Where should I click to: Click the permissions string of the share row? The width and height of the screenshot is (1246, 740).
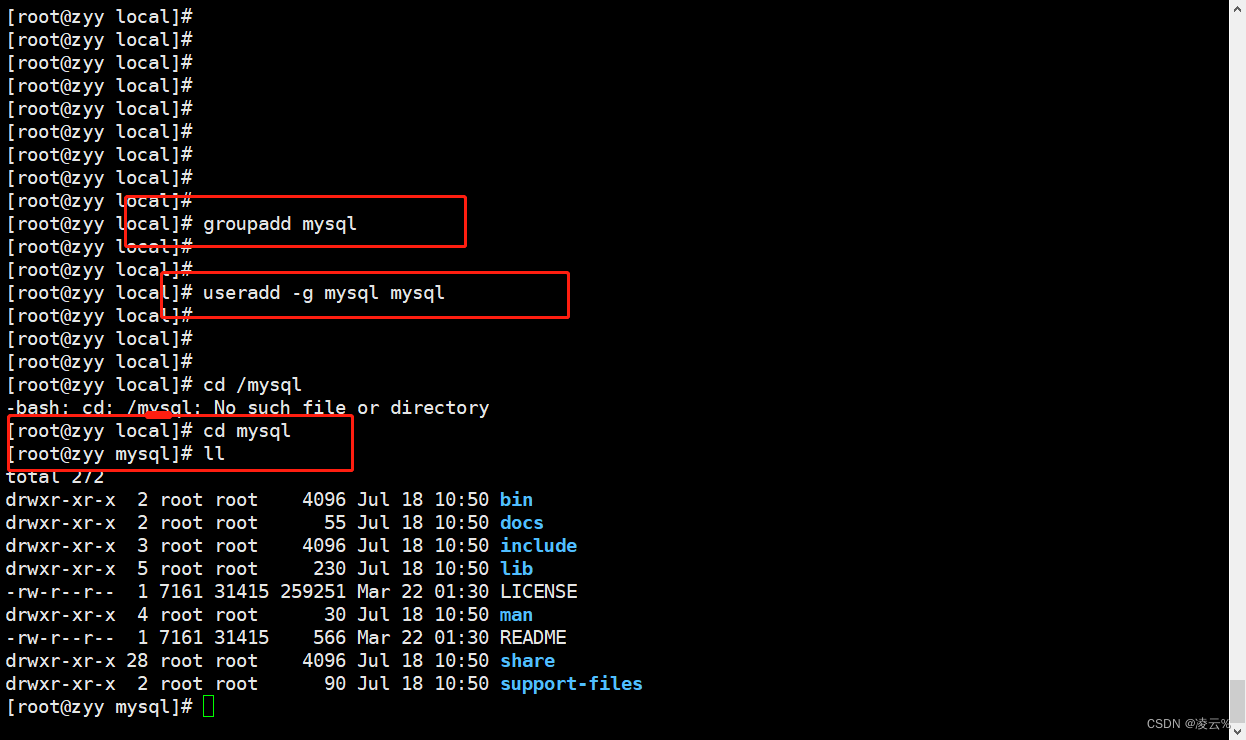pyautogui.click(x=60, y=661)
